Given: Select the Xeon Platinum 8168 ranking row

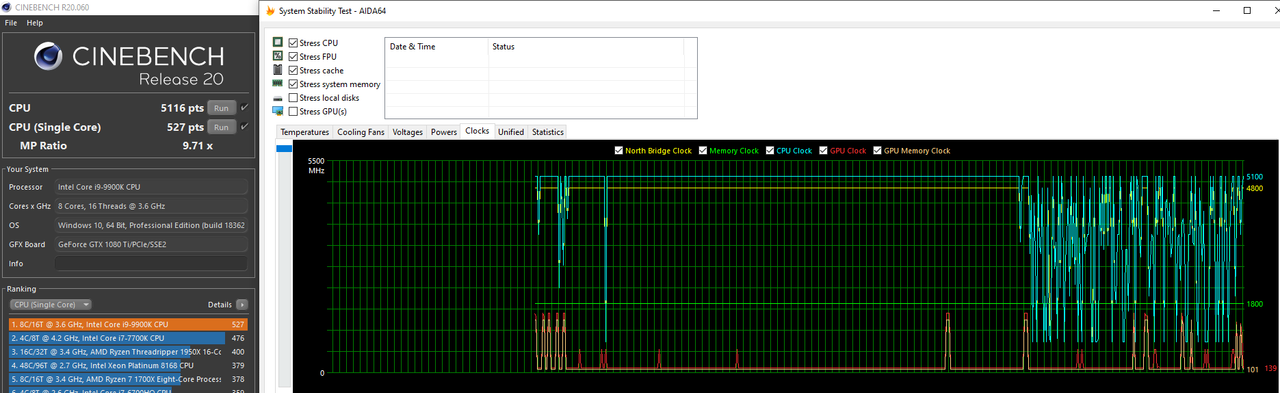Looking at the screenshot, I should coord(128,365).
